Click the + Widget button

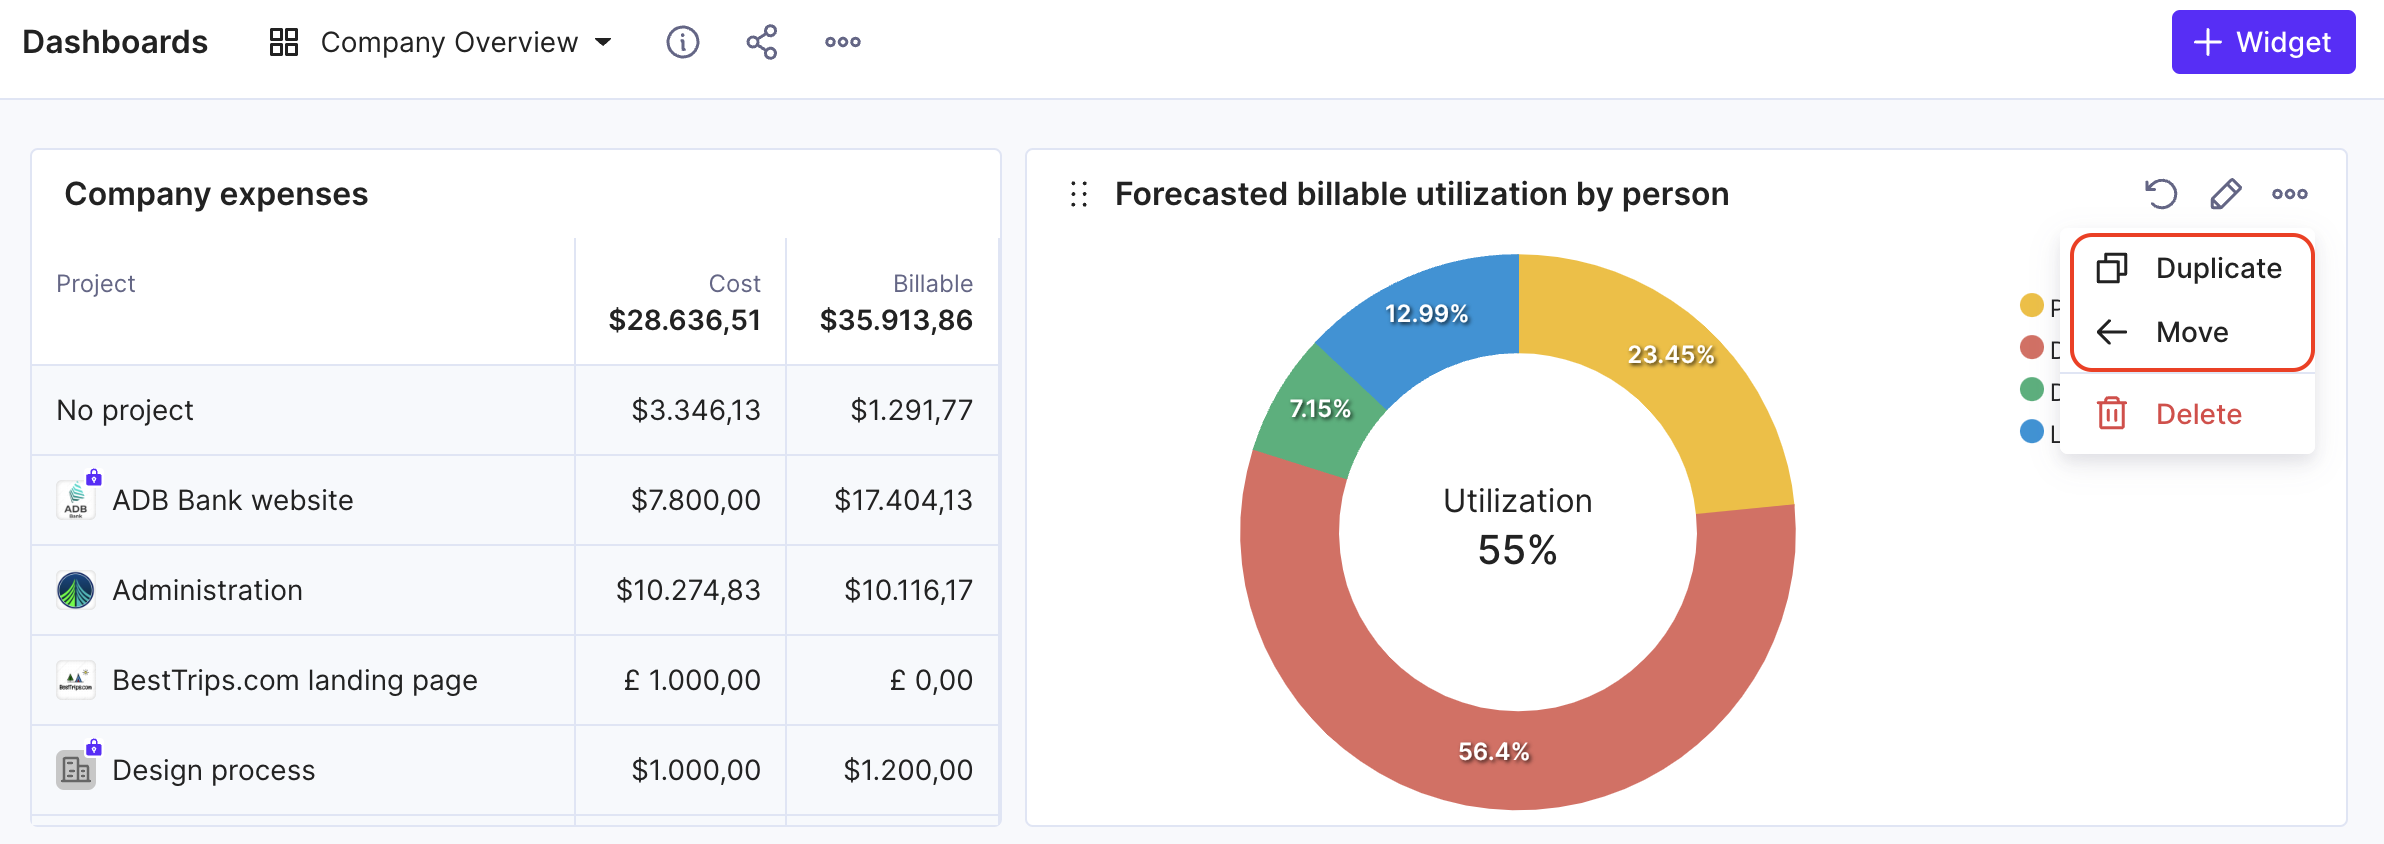tap(2263, 42)
